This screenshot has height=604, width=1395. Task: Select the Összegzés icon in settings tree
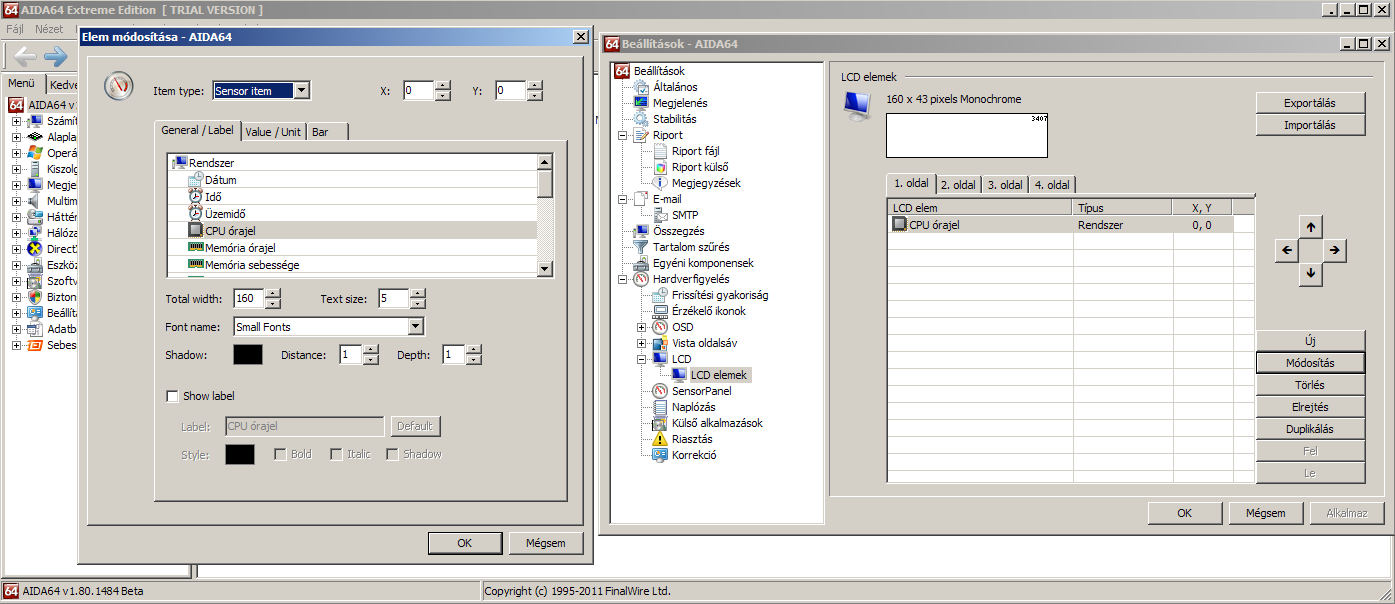[x=642, y=231]
